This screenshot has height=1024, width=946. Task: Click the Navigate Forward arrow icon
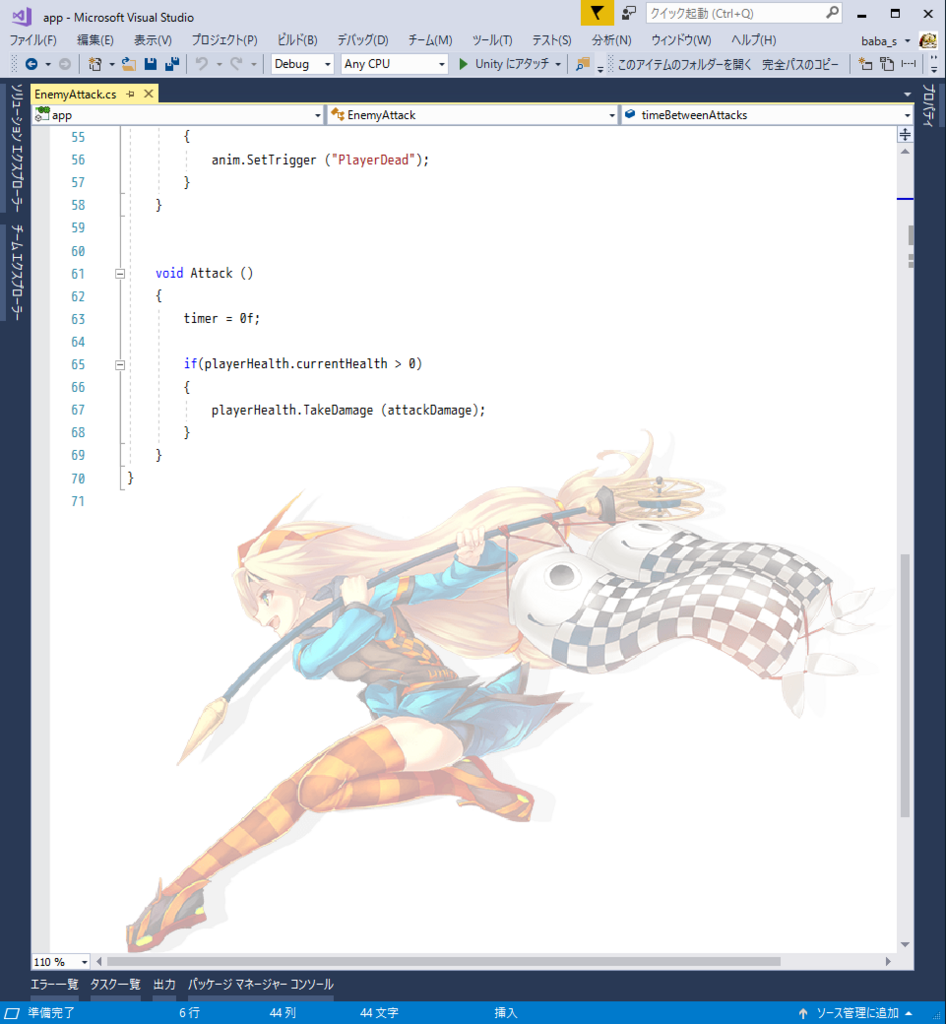click(65, 64)
